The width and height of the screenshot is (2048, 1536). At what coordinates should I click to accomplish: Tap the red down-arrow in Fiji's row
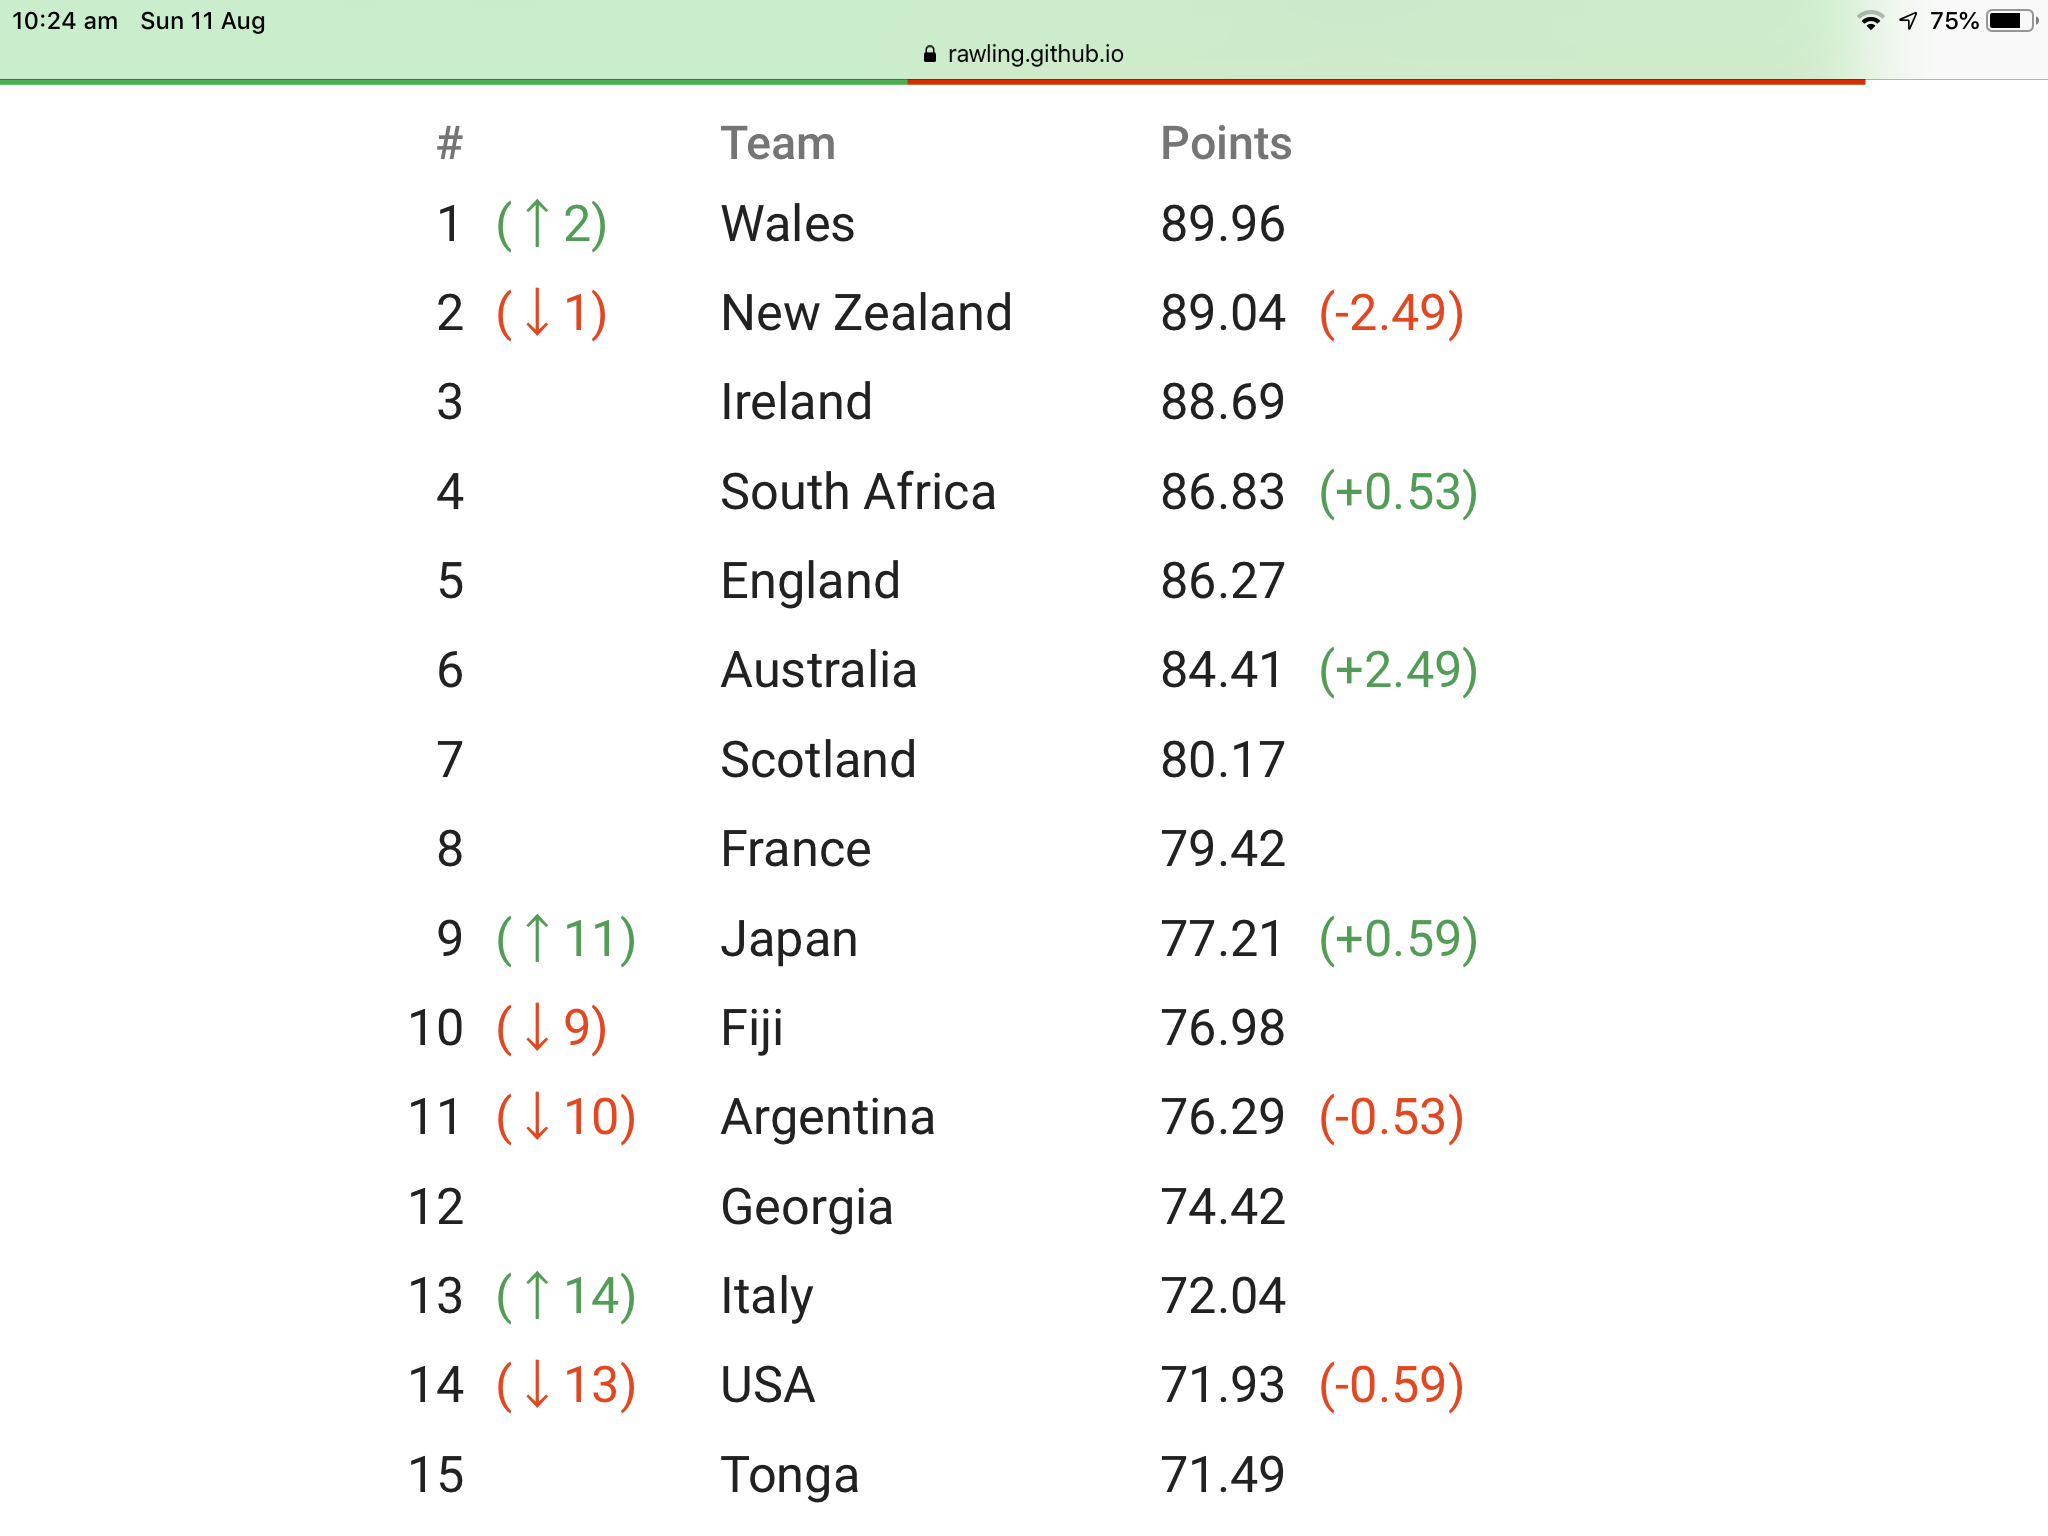click(x=537, y=1028)
